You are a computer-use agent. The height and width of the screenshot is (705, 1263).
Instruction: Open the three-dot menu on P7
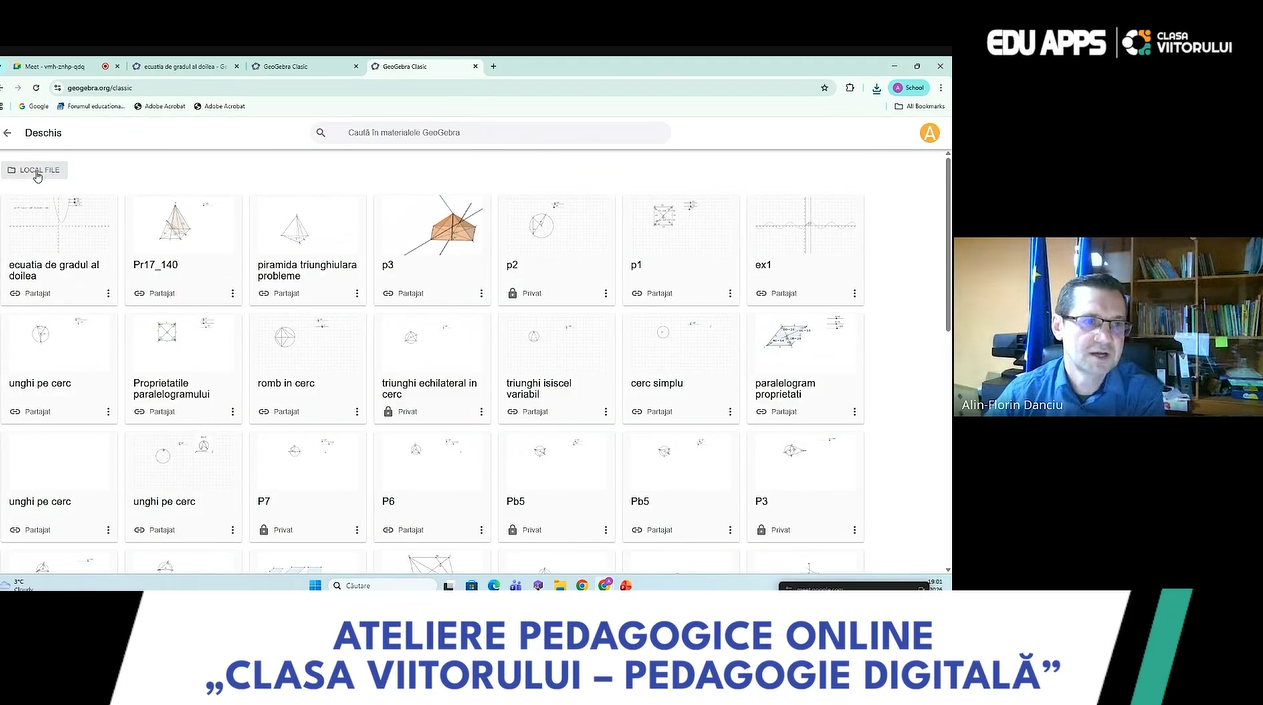click(357, 530)
